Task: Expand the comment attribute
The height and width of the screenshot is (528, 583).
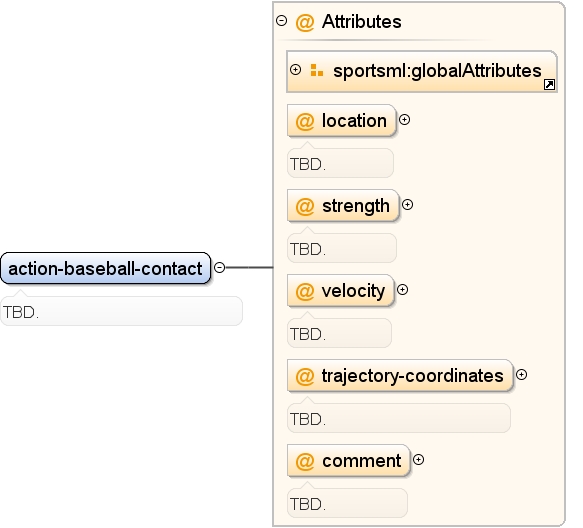Action: pos(419,460)
